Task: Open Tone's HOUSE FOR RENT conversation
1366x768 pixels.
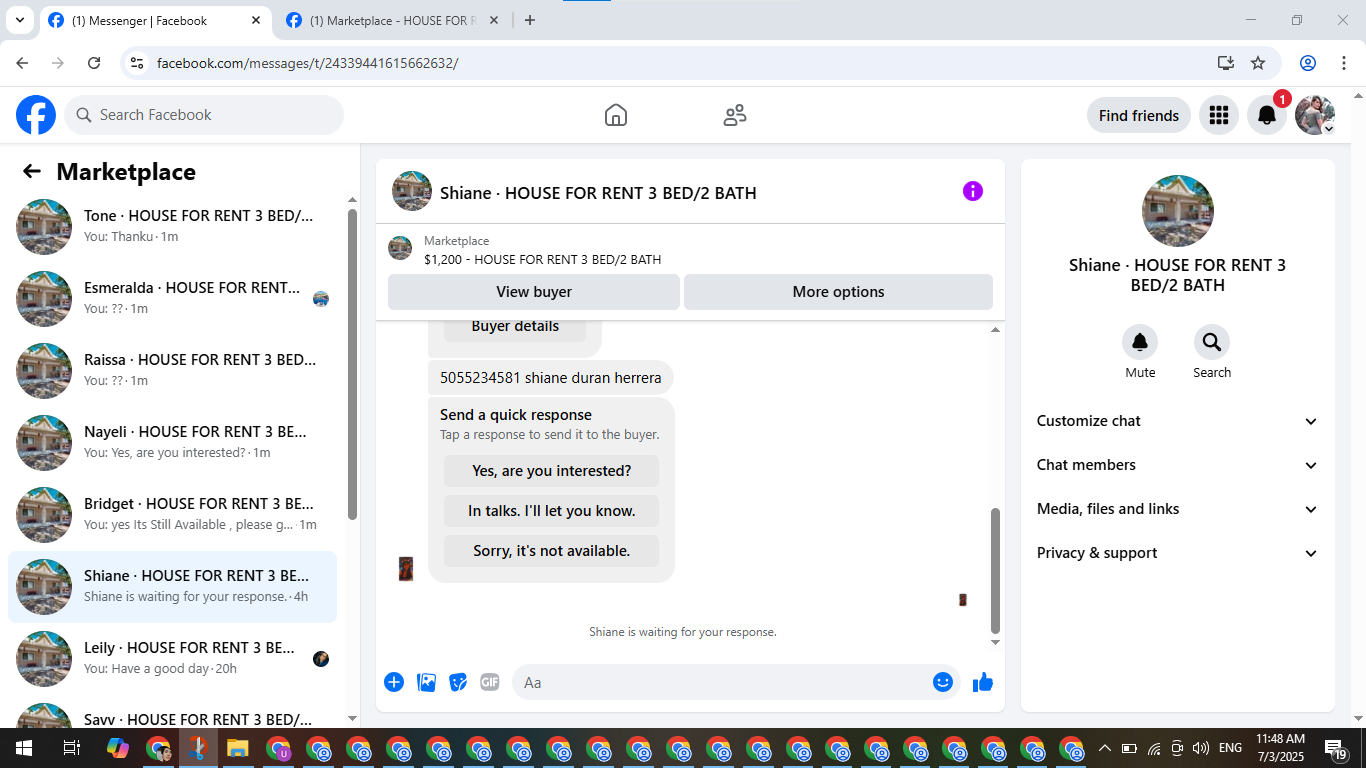Action: coord(172,227)
